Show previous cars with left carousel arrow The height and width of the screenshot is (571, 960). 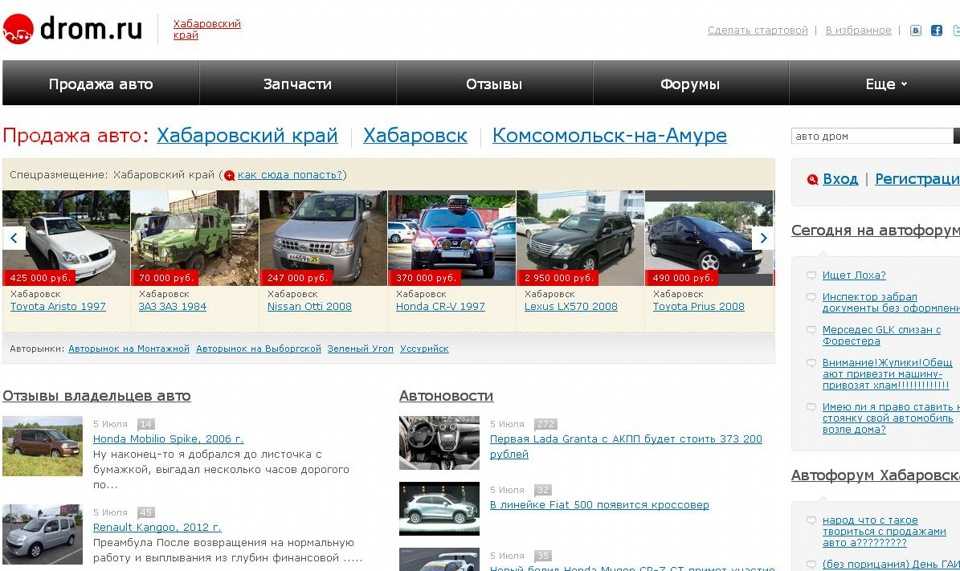click(13, 238)
